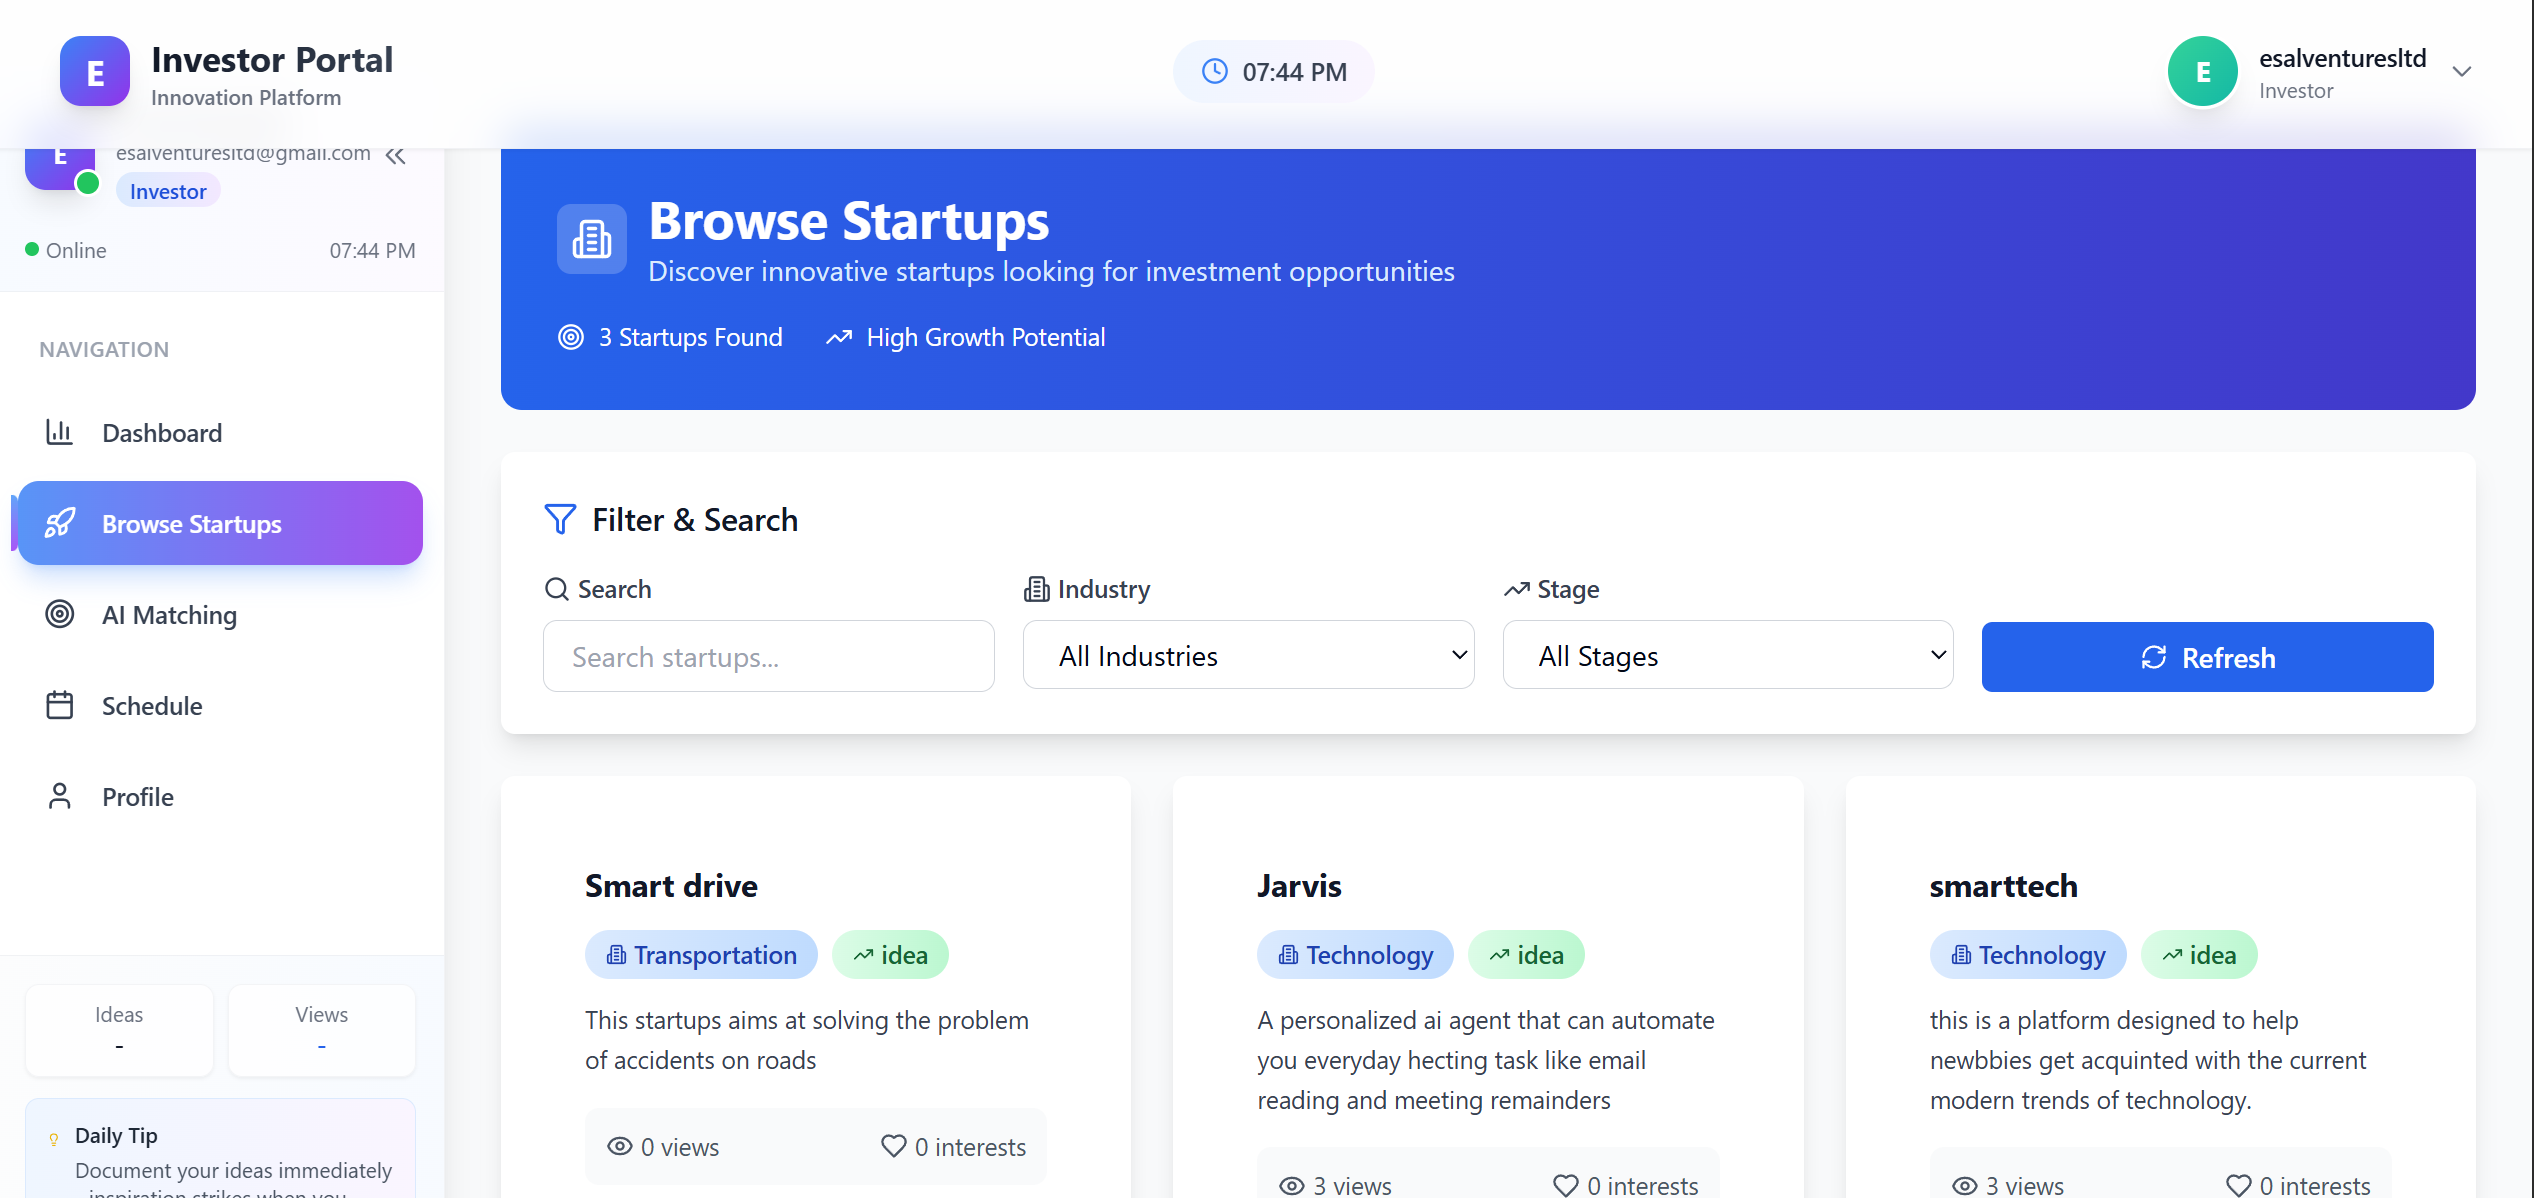Focus the Search startups input field
Screen dimensions: 2534x1198
[x=768, y=657]
